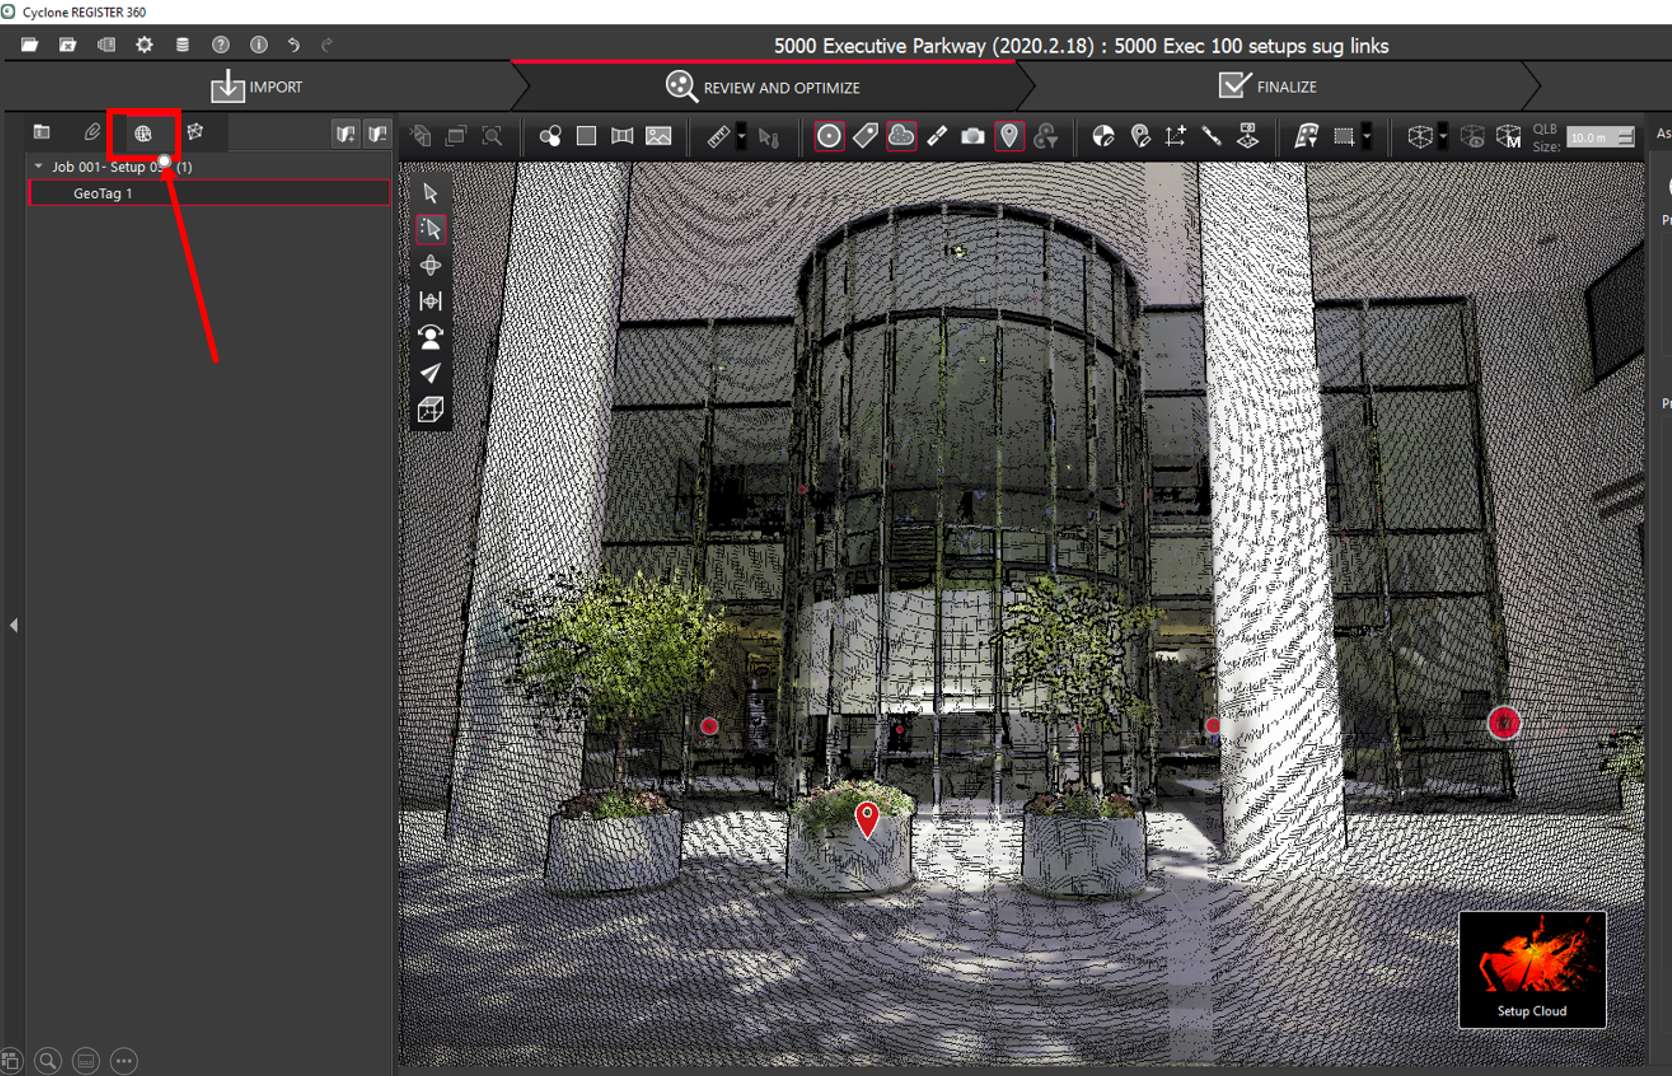This screenshot has height=1076, width=1672.
Task: Adjust the QLB Size stepper
Action: (x=1626, y=137)
